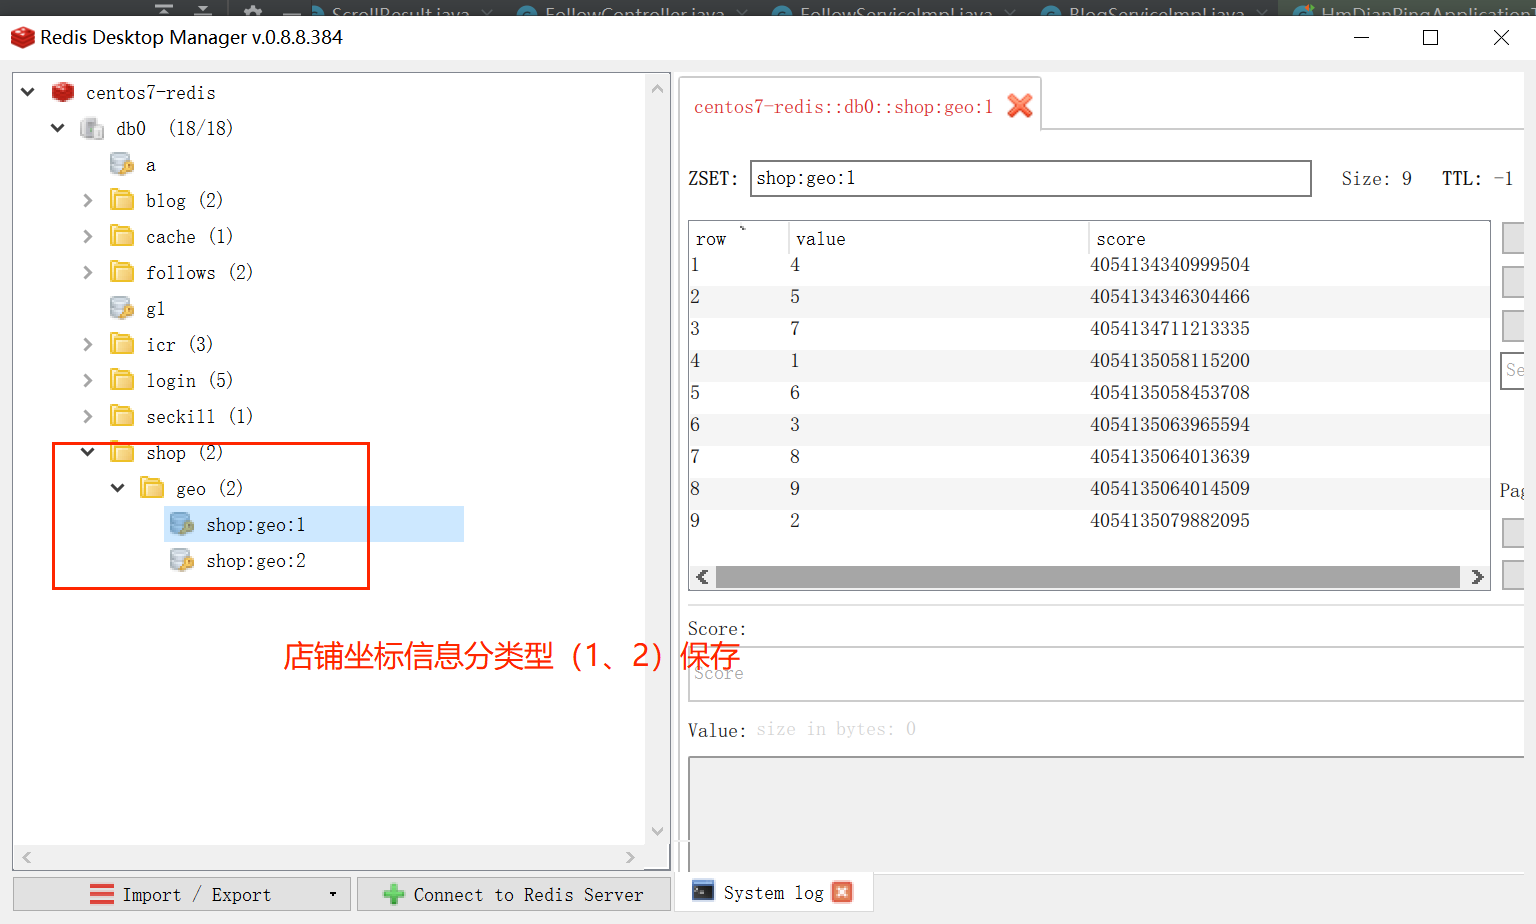Select score 4054135063965594 in row 6
Screen dimensions: 1536x924
tap(1170, 425)
